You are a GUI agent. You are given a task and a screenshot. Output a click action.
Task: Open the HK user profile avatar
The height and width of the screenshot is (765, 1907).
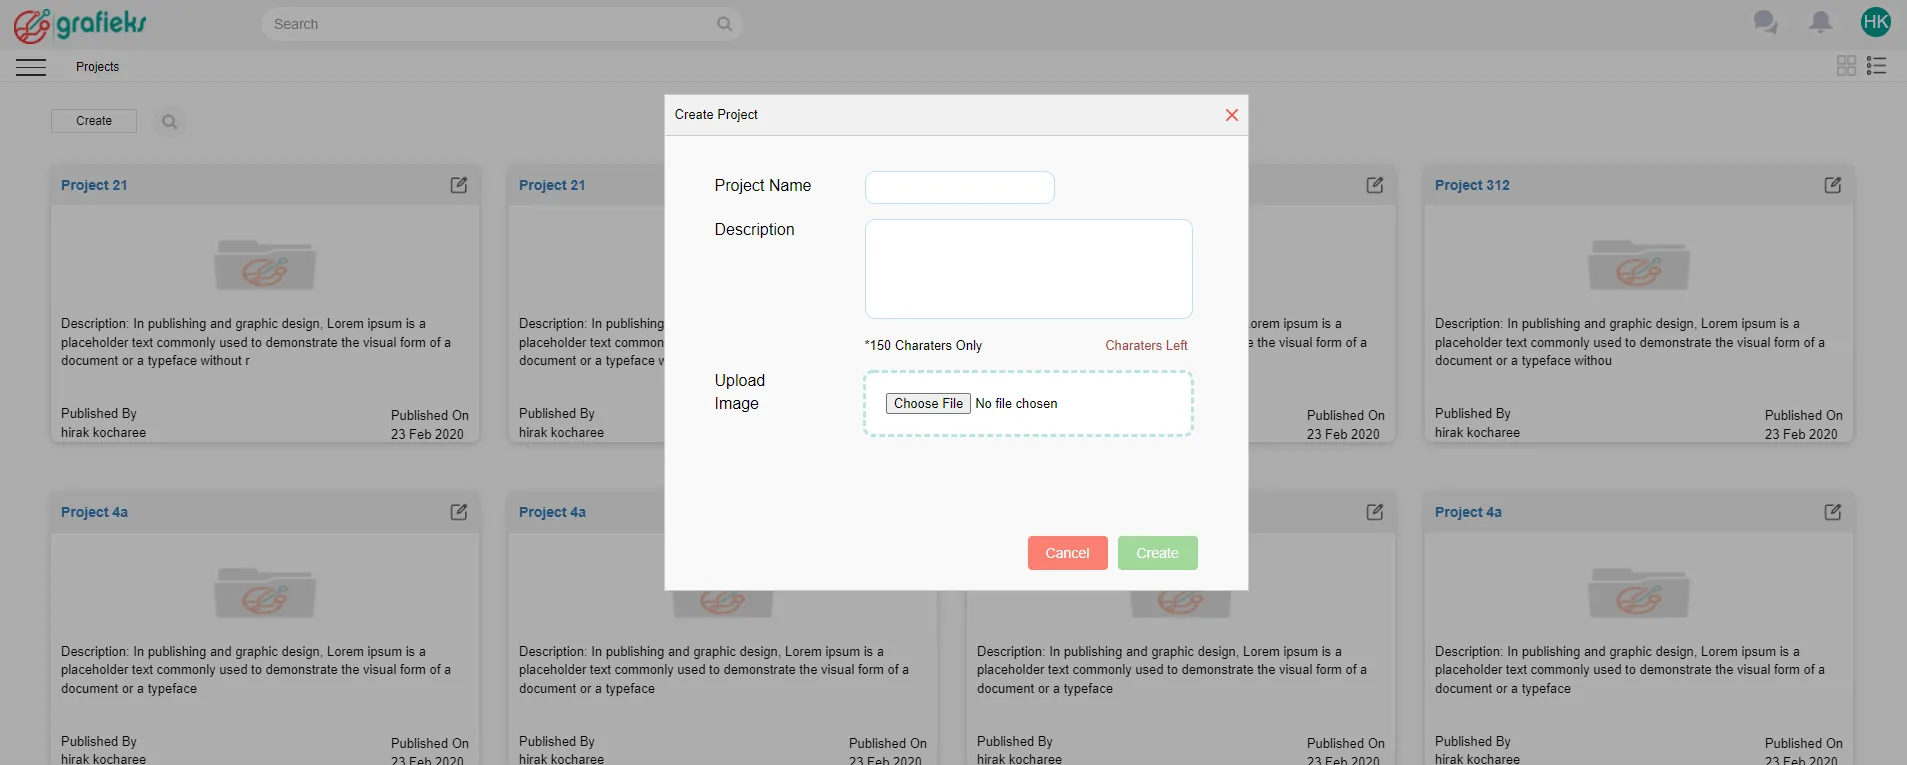point(1875,22)
